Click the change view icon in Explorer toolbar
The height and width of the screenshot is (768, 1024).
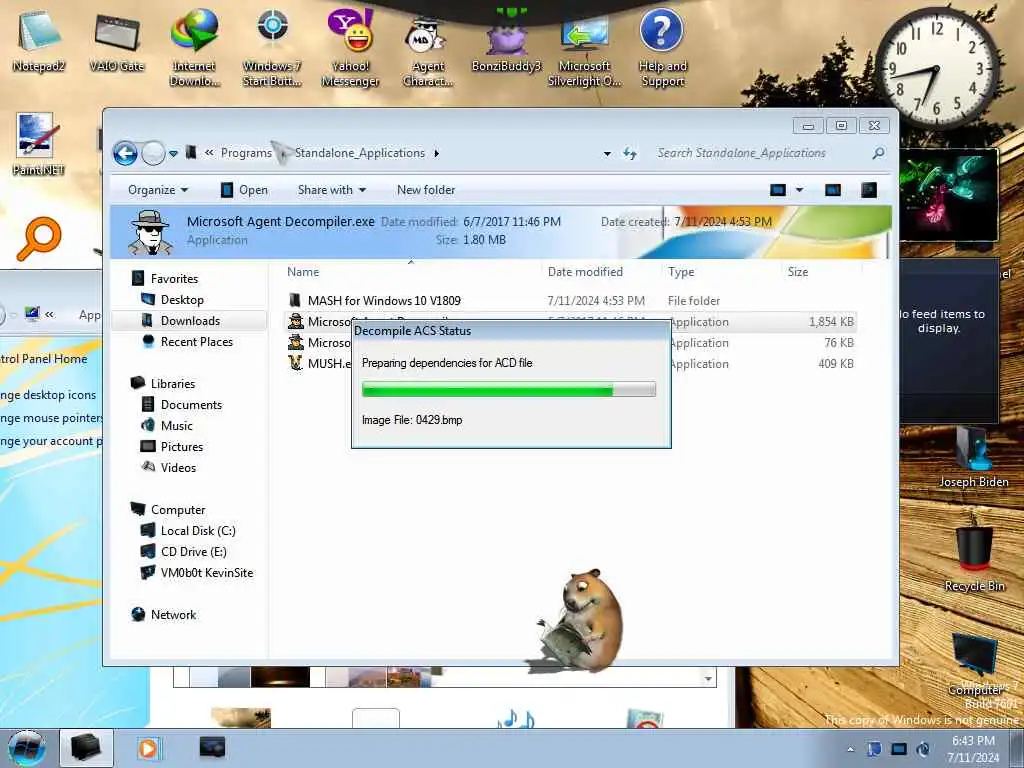pyautogui.click(x=778, y=190)
